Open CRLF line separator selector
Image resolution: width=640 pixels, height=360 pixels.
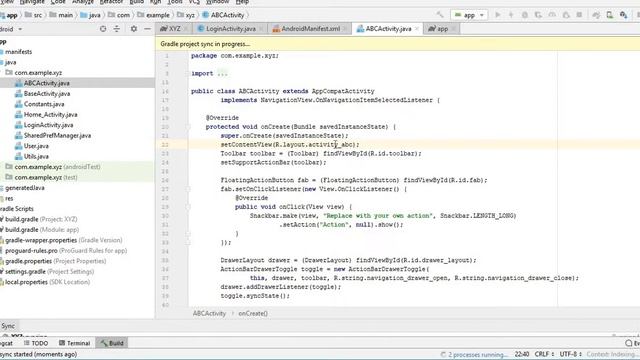click(544, 354)
